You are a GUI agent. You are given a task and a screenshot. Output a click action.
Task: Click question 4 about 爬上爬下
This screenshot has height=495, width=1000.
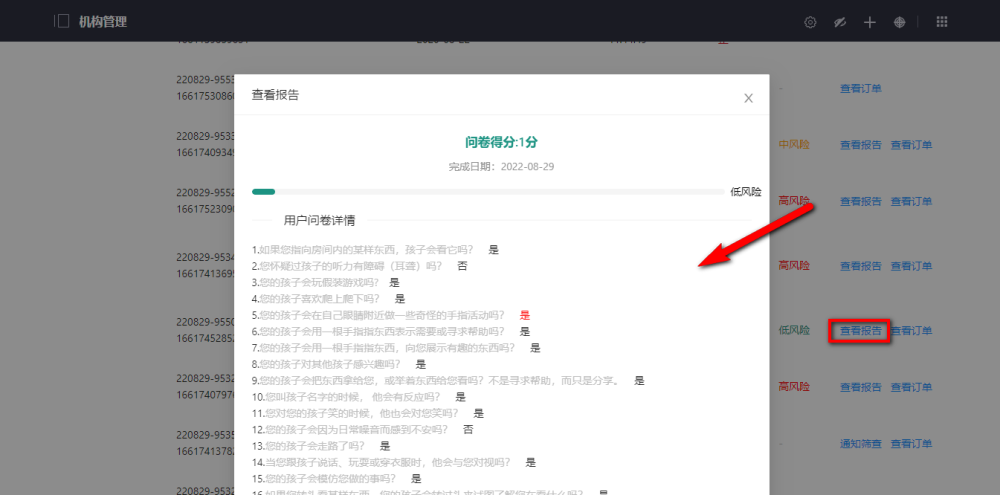click(x=316, y=299)
